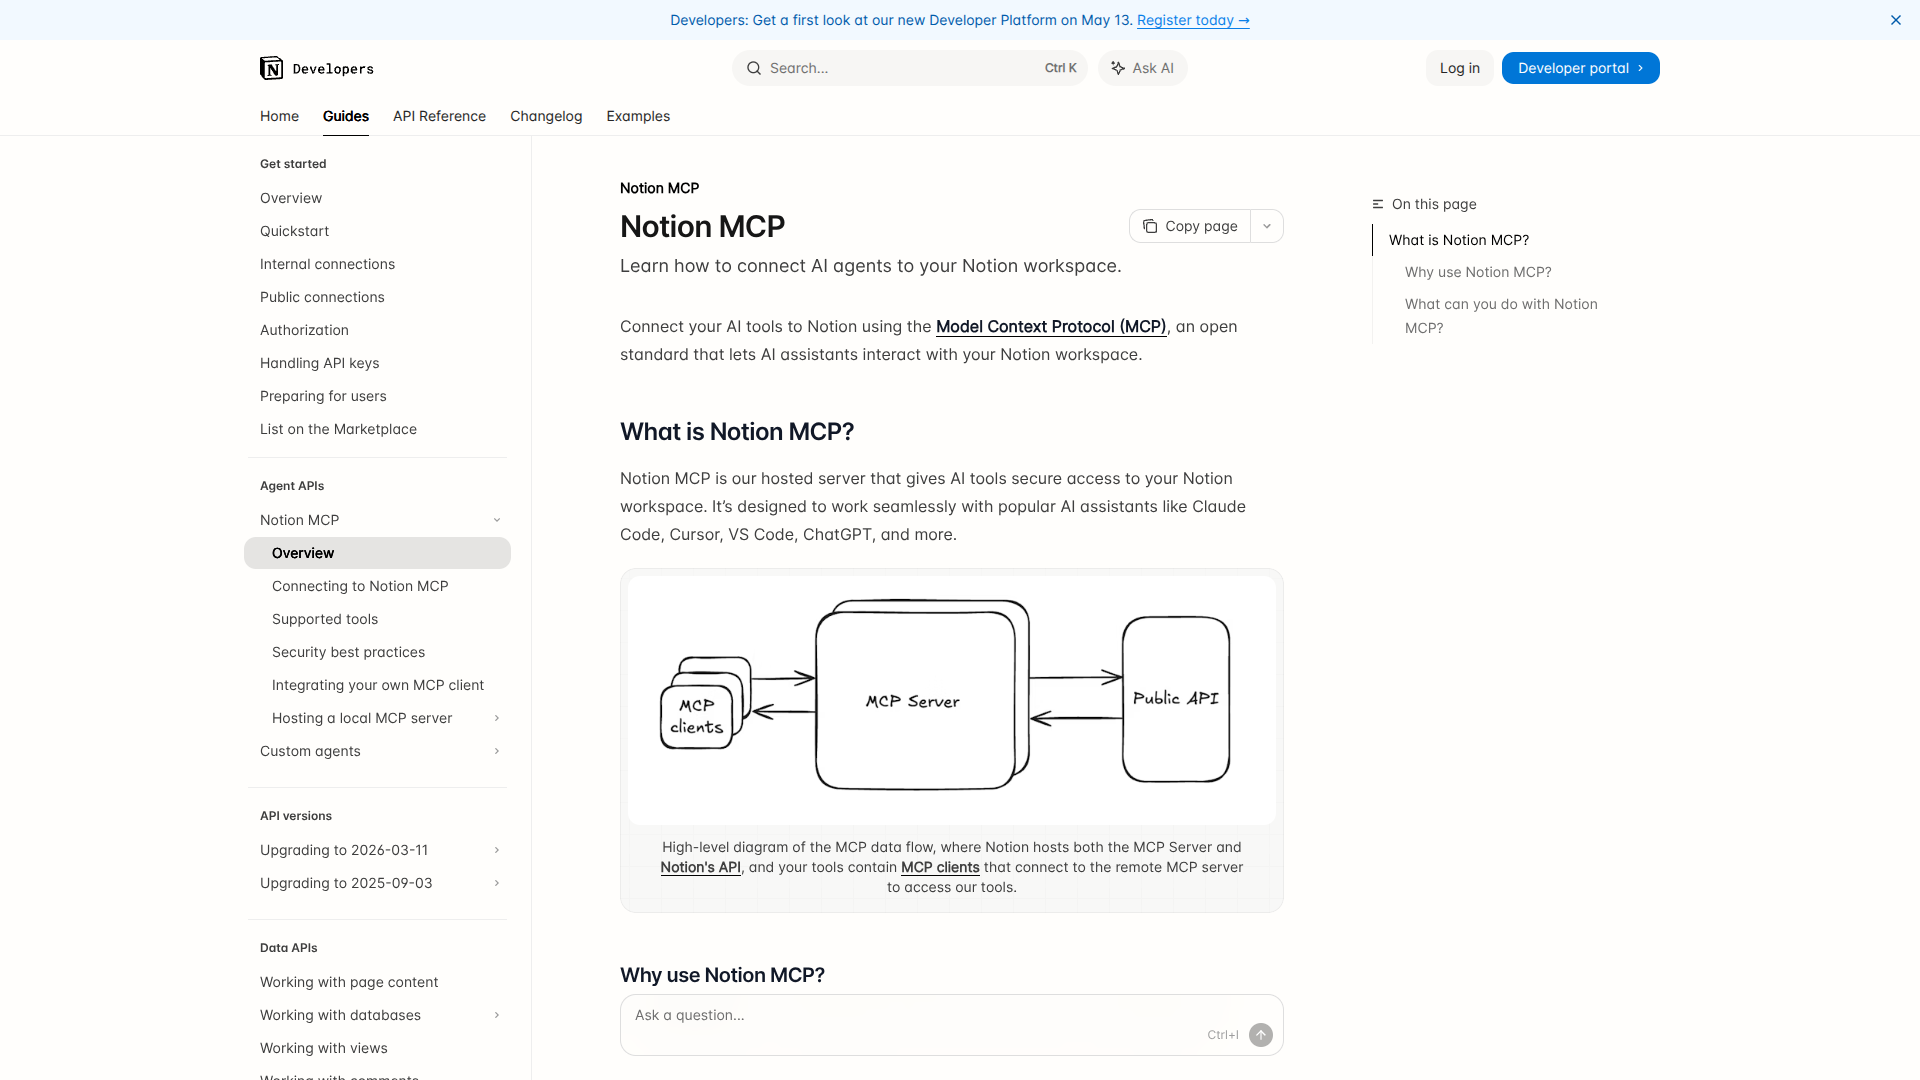Click the Notion MCP breadcrumb text
1920x1080 pixels.
coord(659,188)
